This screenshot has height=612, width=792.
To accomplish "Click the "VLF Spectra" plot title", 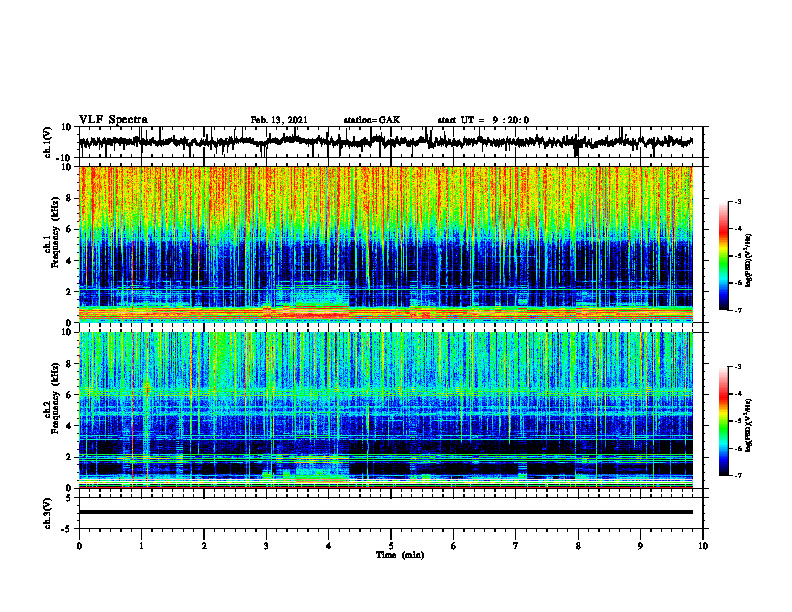I will point(113,120).
